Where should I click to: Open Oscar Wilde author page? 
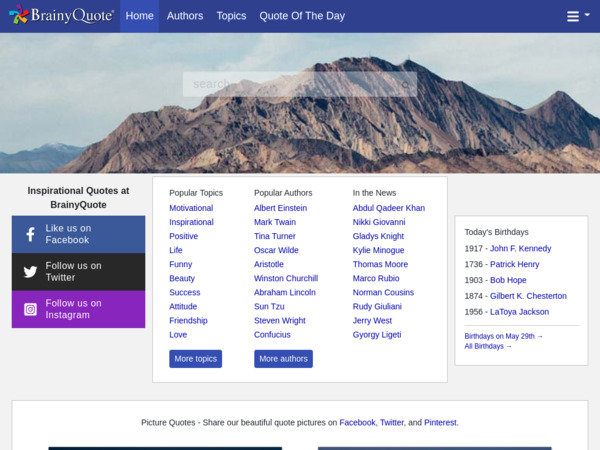[x=276, y=250]
